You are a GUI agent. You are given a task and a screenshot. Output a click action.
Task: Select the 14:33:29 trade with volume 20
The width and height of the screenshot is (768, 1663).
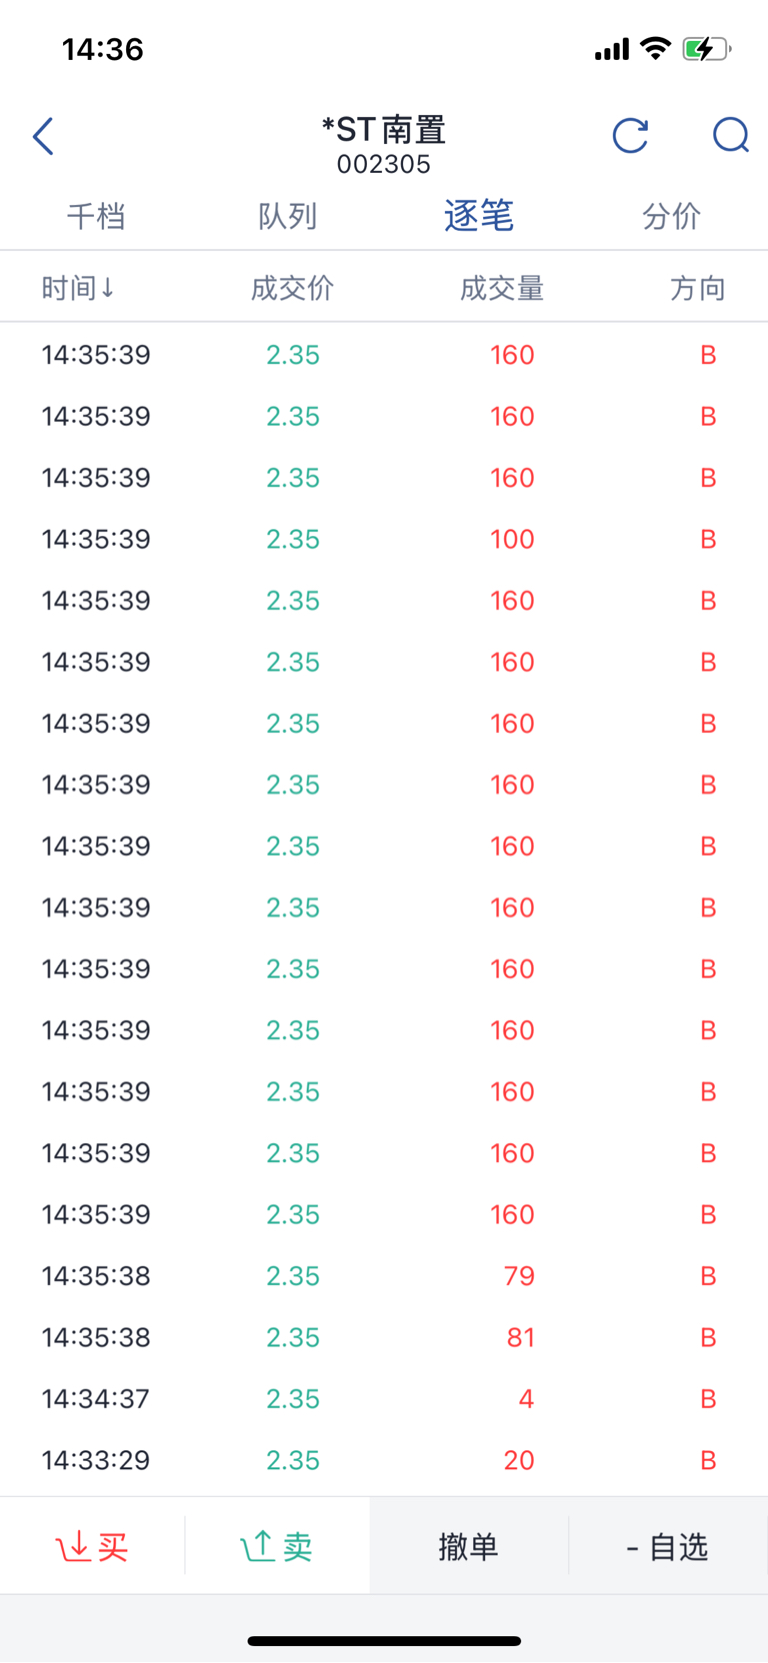pos(384,1460)
